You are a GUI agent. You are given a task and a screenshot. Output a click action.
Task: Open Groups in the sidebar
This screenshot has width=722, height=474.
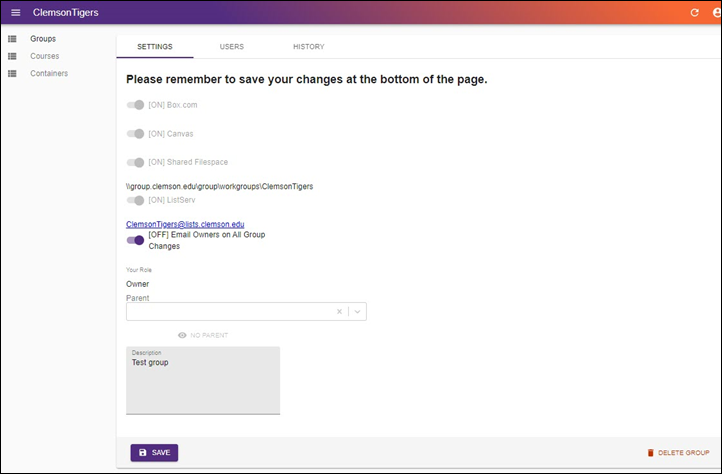(43, 39)
